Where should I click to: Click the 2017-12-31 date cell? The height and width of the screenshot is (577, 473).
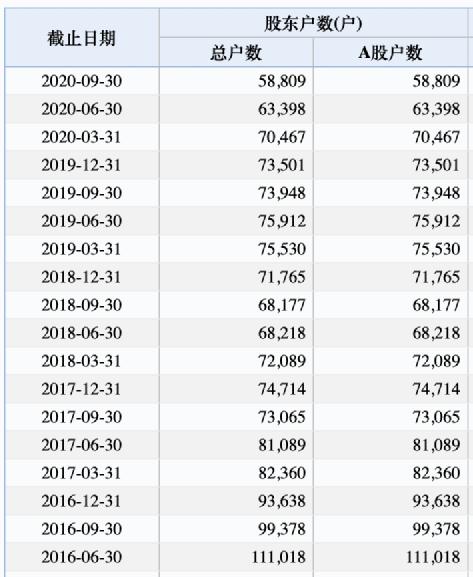point(82,389)
